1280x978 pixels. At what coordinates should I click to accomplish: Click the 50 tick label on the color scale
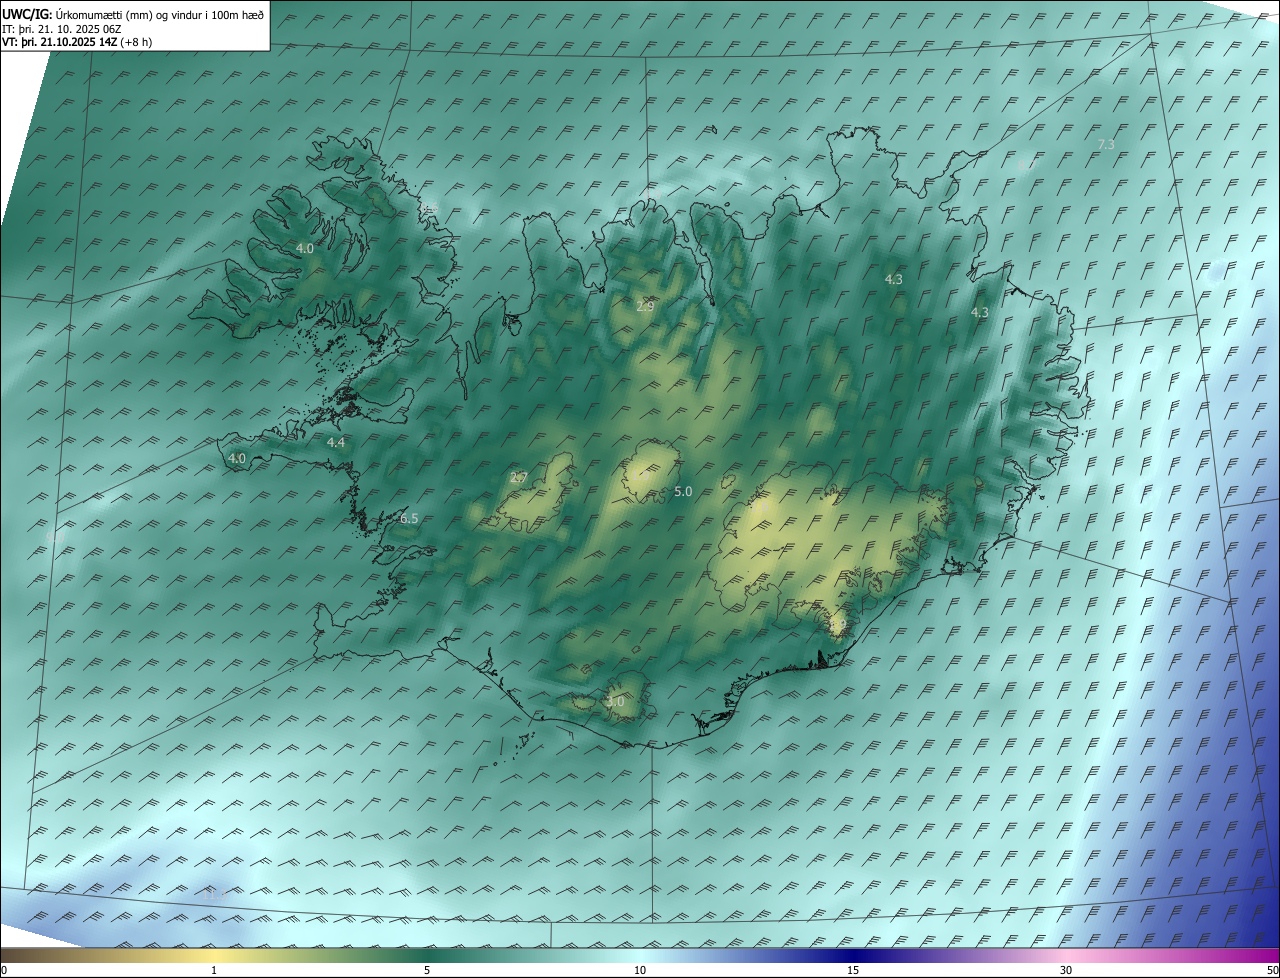click(x=1272, y=971)
